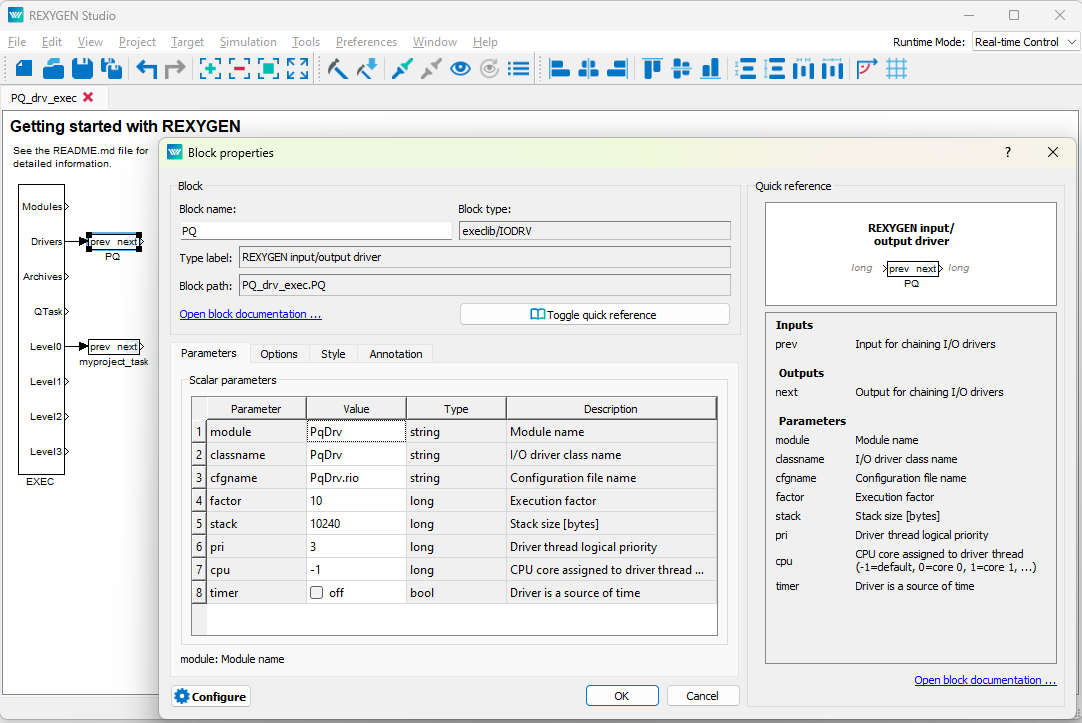Click the Align Left toolbar icon
Viewport: 1082px width, 723px height.
tap(559, 68)
